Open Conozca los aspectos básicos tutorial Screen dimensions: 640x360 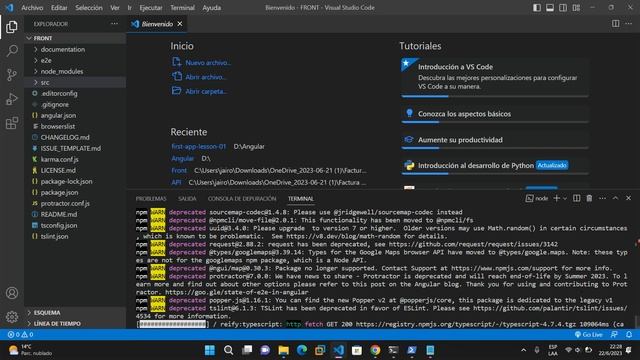tap(495, 114)
